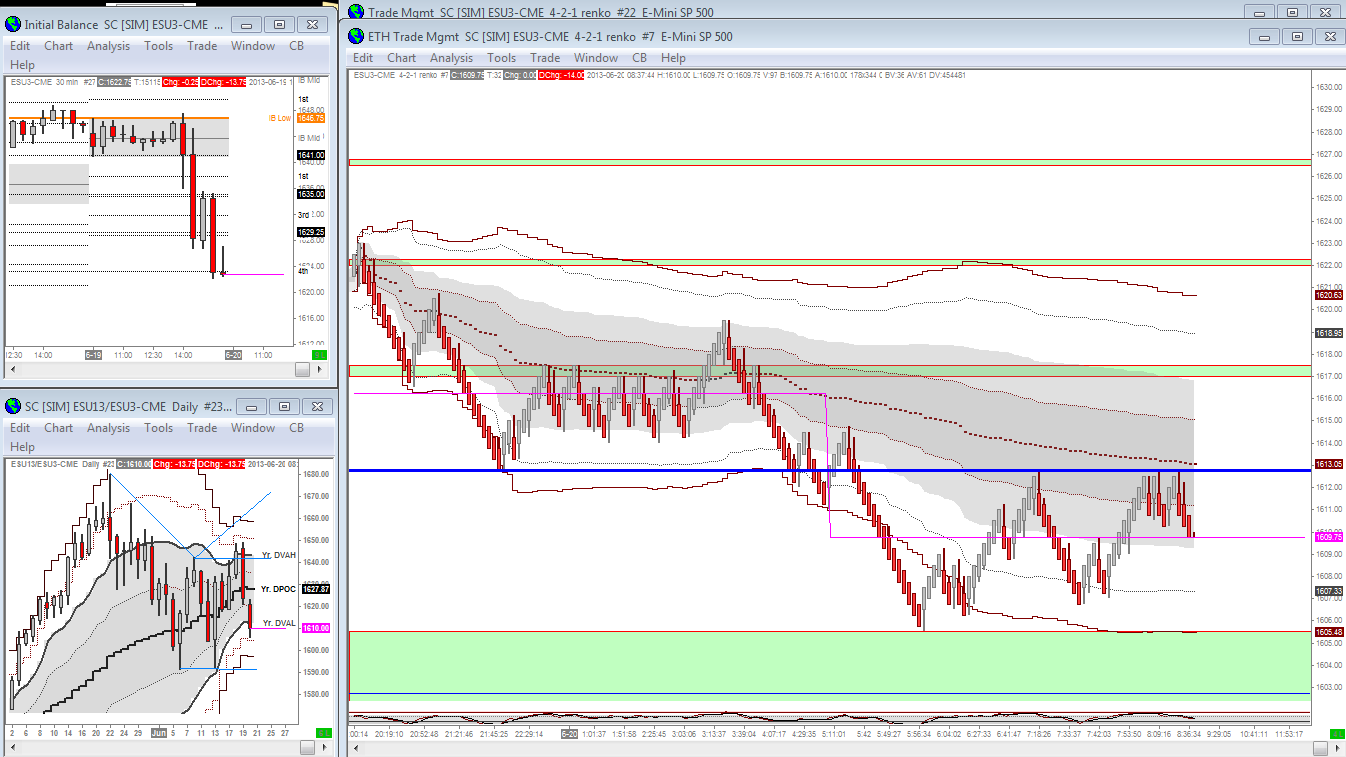Image resolution: width=1346 pixels, height=757 pixels.
Task: Open the CB menu in the ETH Trade Mgmt window
Action: pyautogui.click(x=639, y=58)
